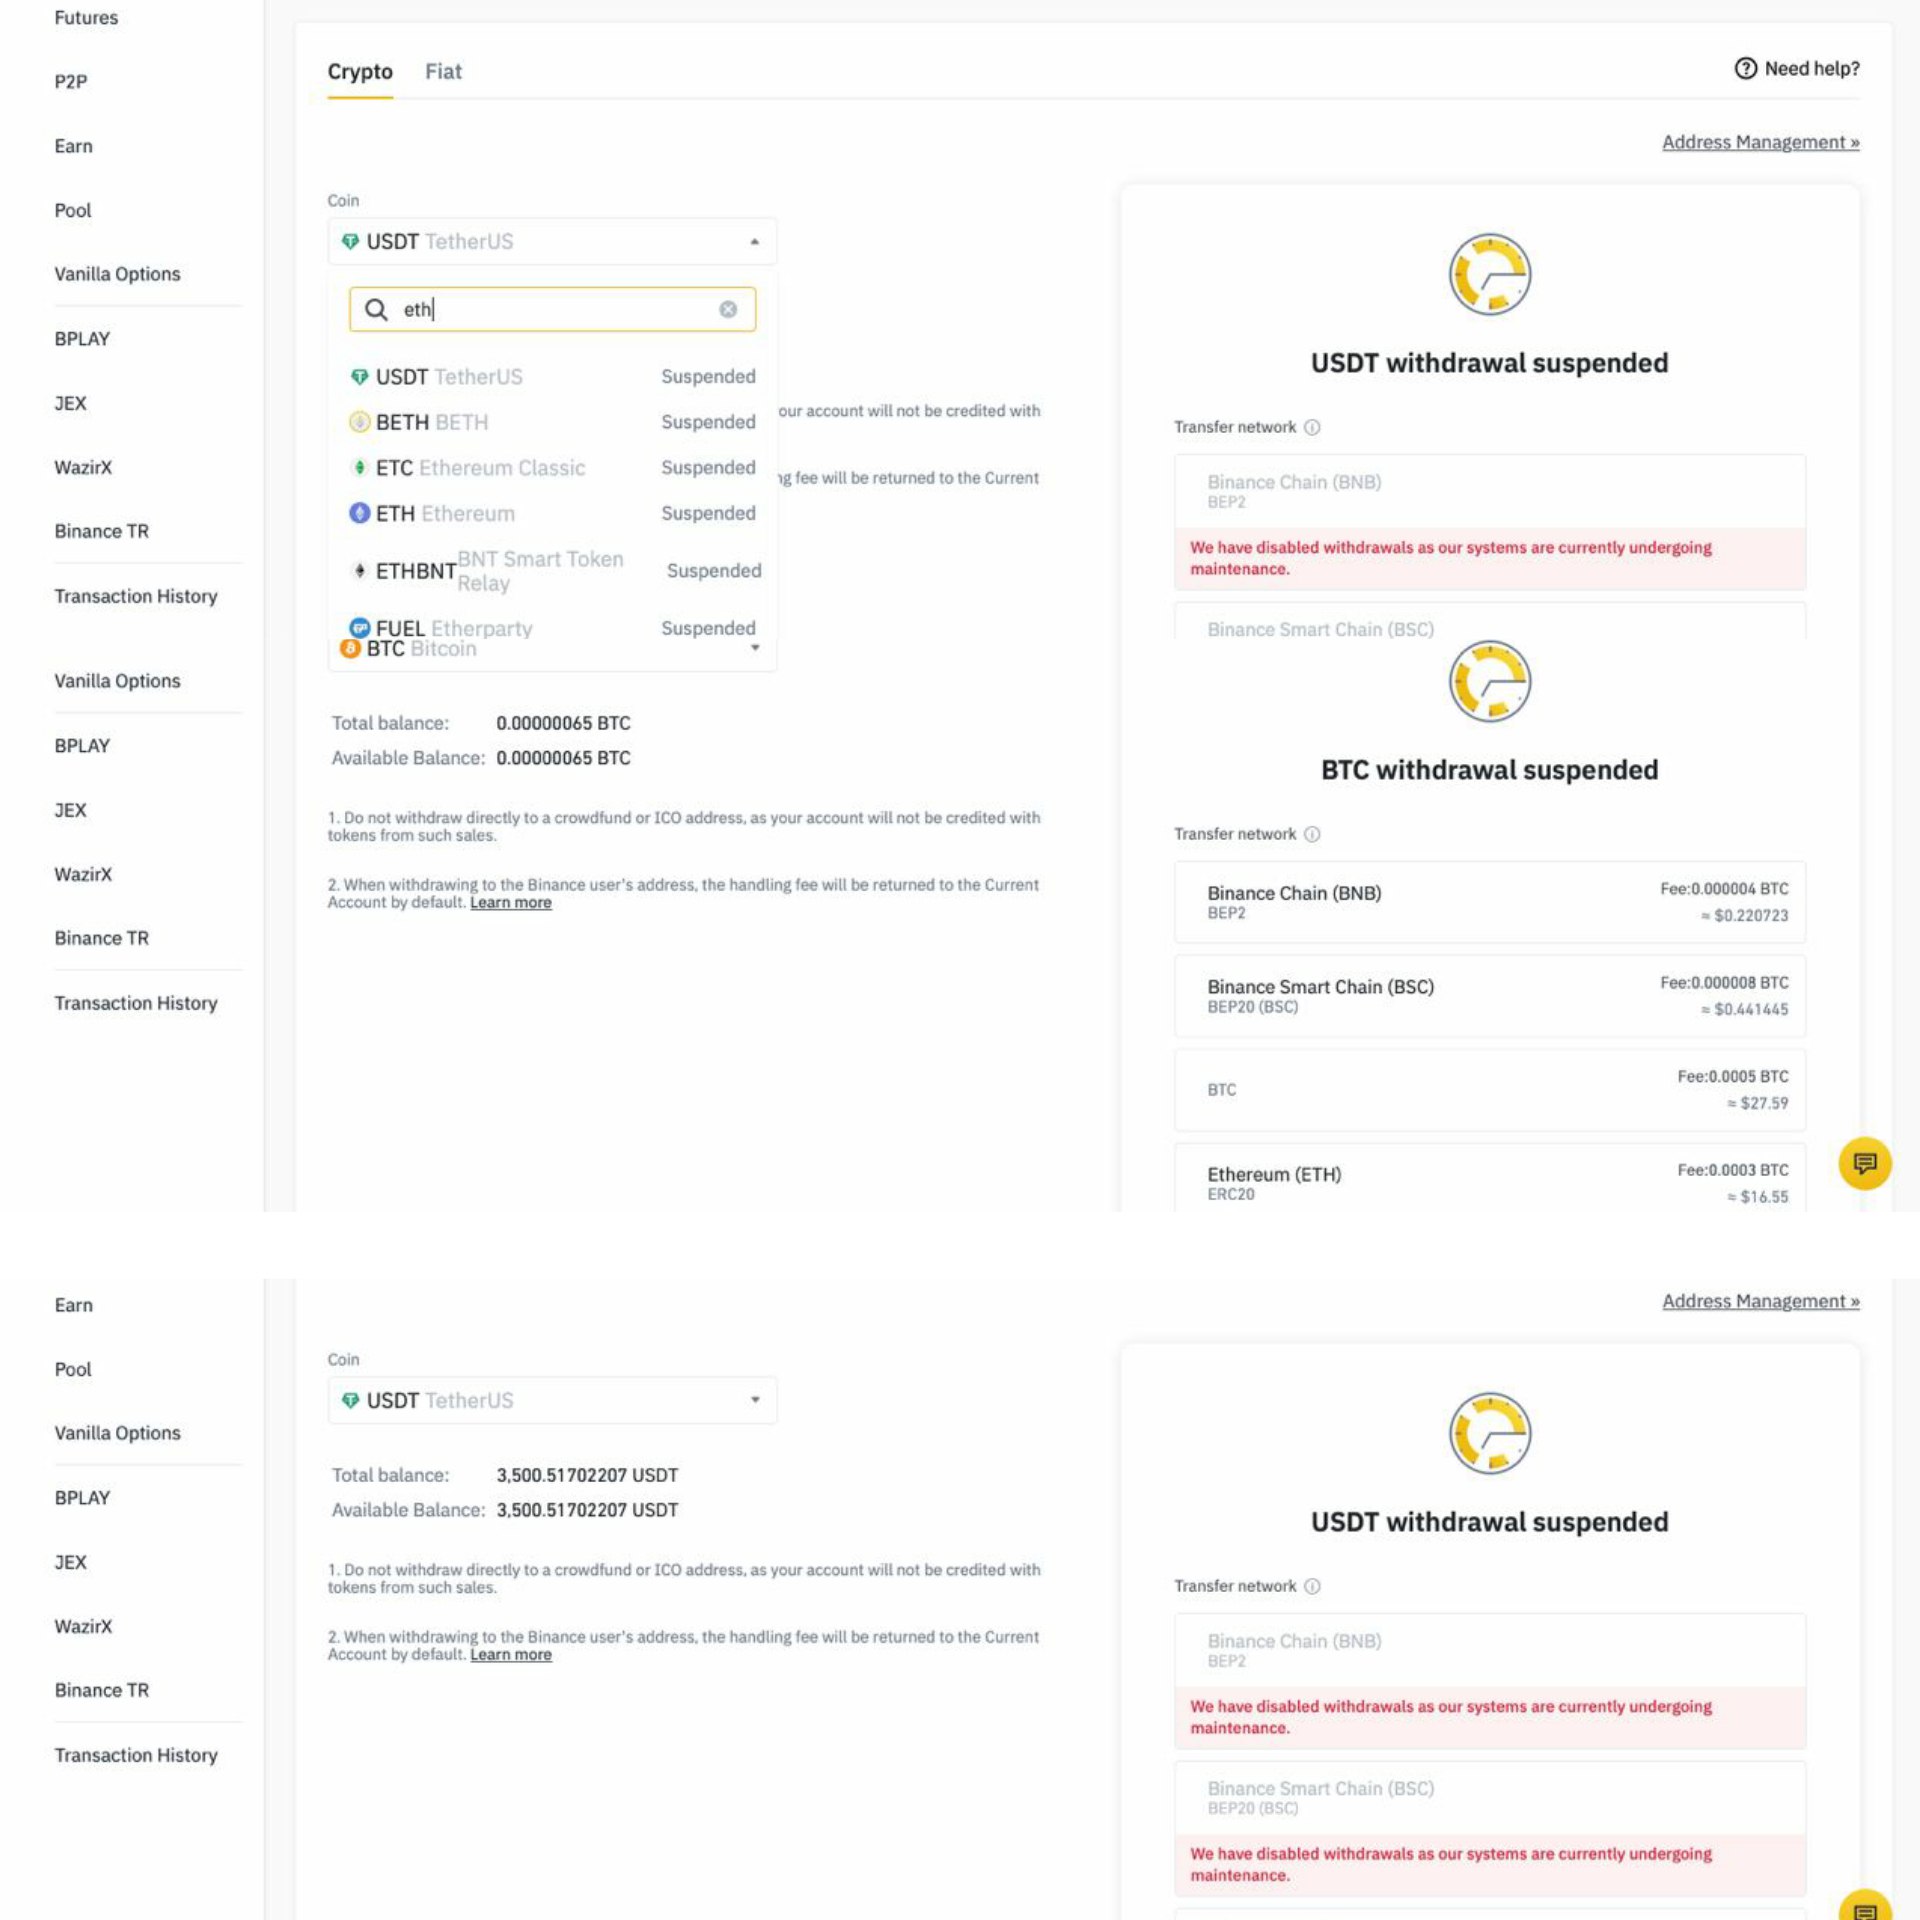Select BETH from the coin search results
Viewport: 1920px width, 1920px height.
pos(552,422)
